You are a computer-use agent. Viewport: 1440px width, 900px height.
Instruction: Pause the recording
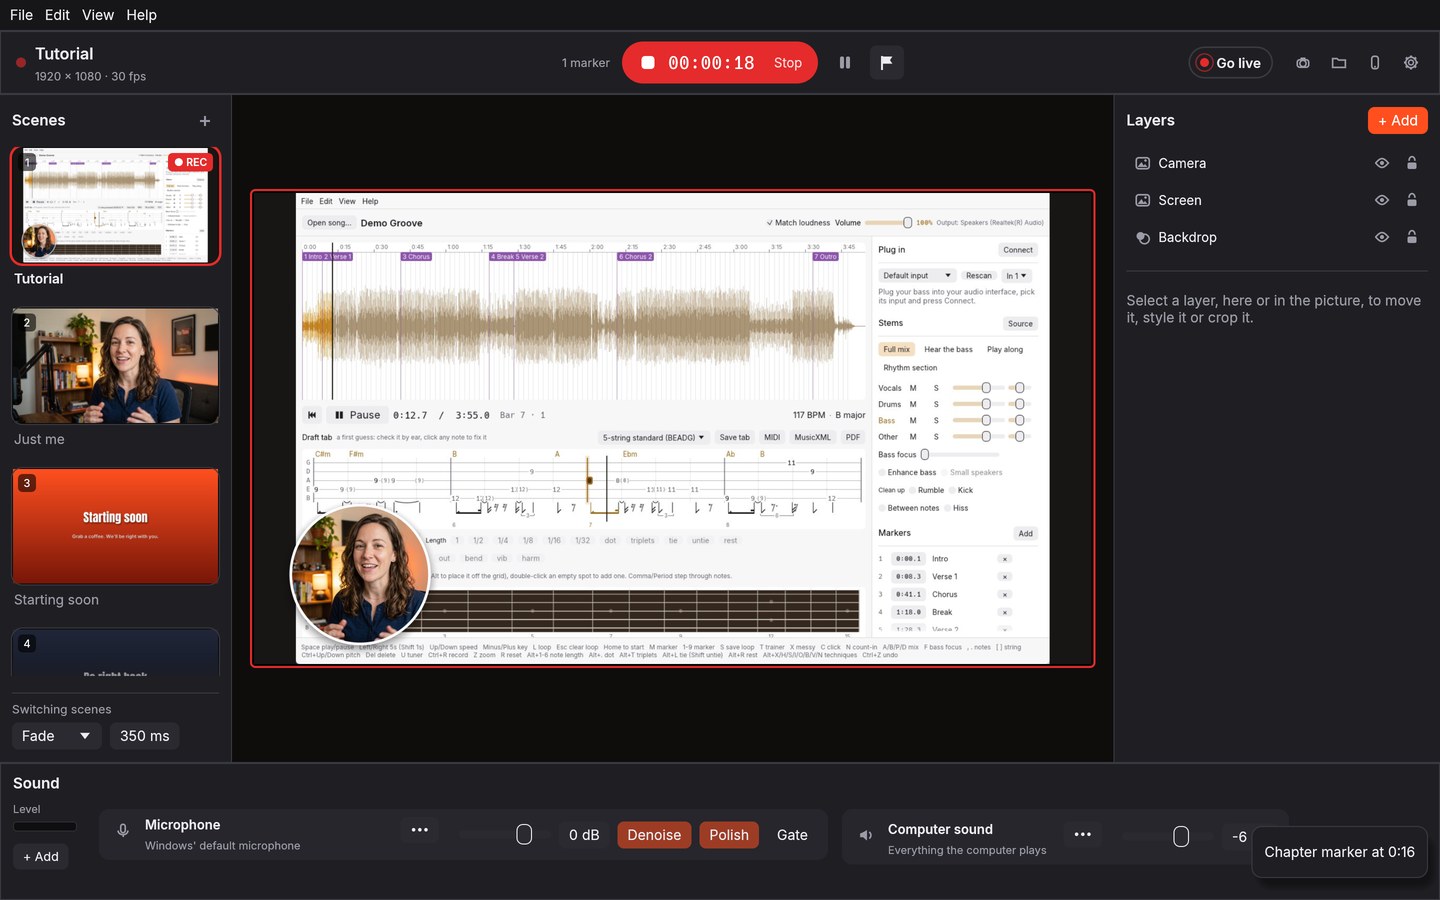845,63
